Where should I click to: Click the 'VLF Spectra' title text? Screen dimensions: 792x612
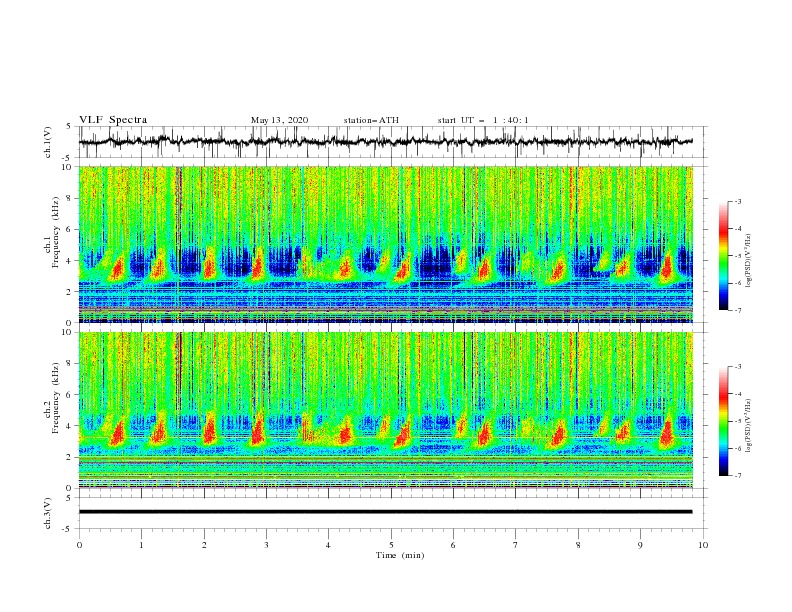(113, 120)
